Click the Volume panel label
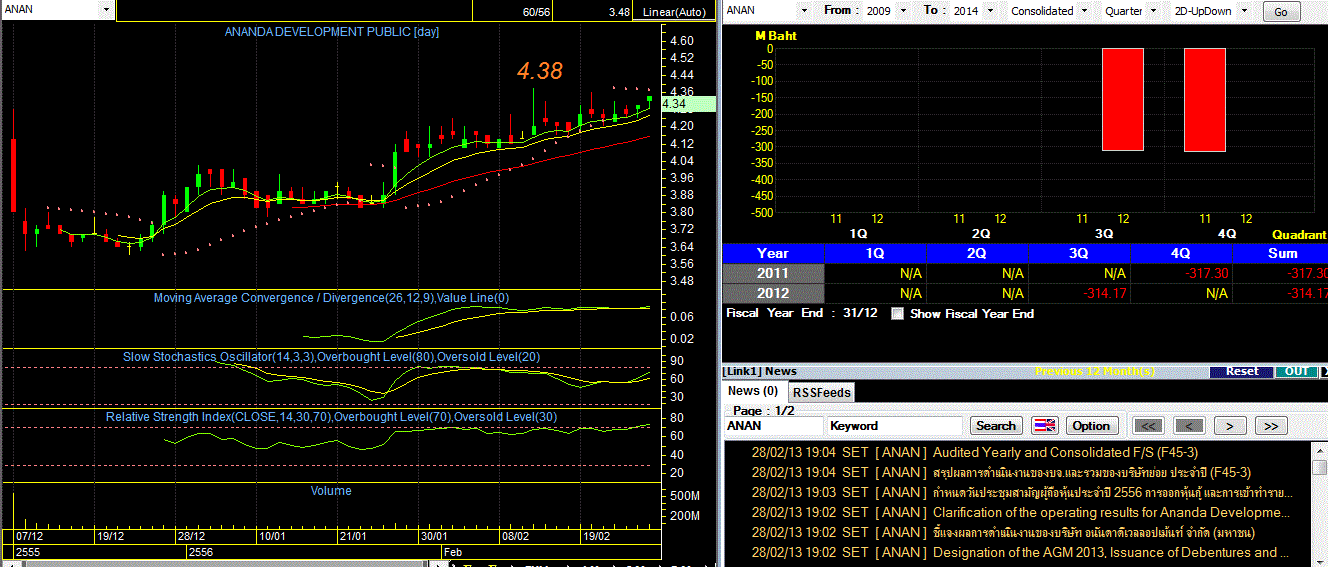 [x=331, y=491]
